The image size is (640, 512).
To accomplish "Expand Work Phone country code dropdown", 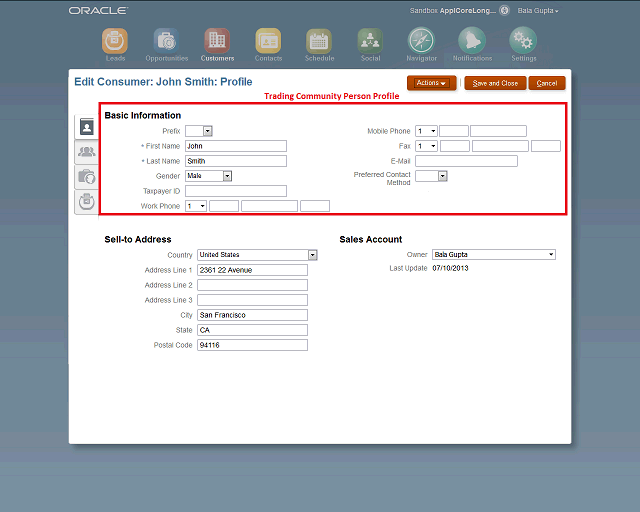I will coord(196,206).
